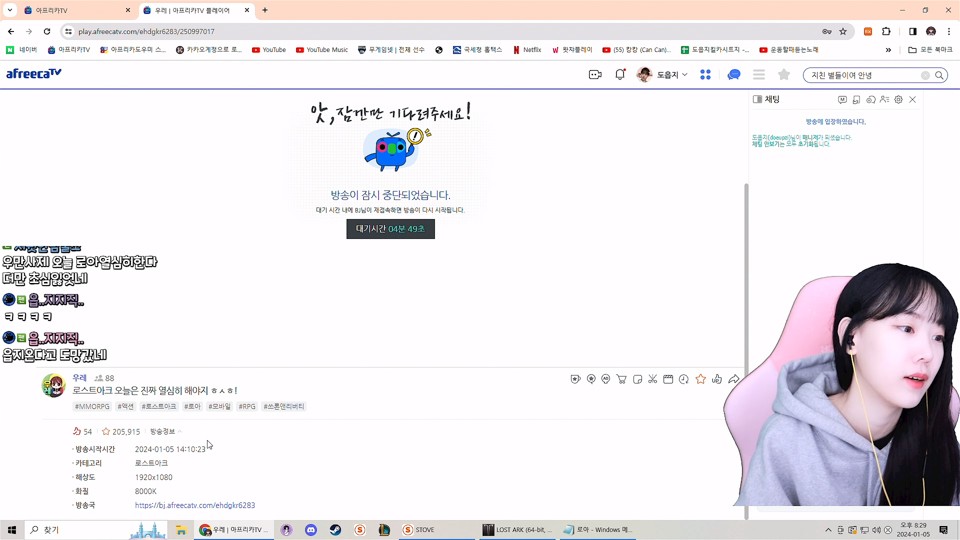The height and width of the screenshot is (540, 960).
Task: Switch to the first 아프리카TV browser tab
Action: pyautogui.click(x=75, y=10)
